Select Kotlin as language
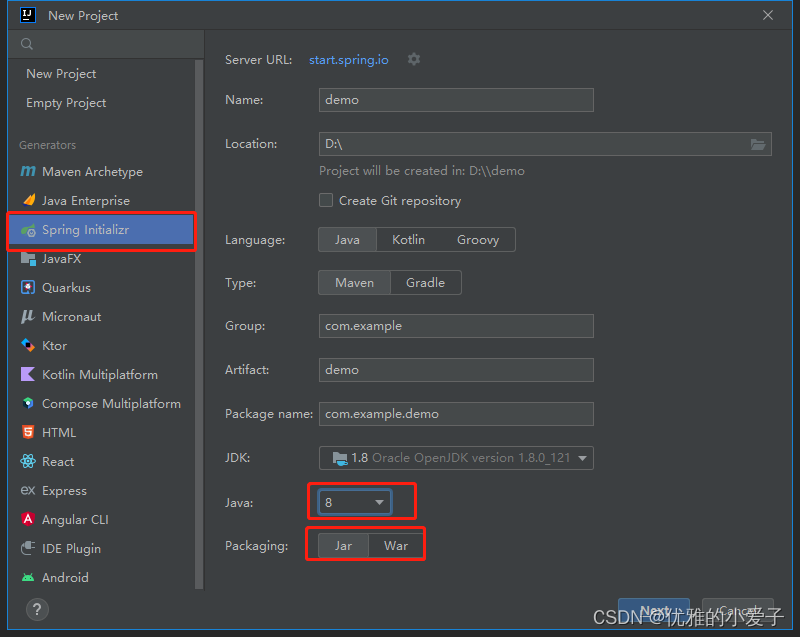Viewport: 800px width, 637px height. [408, 240]
